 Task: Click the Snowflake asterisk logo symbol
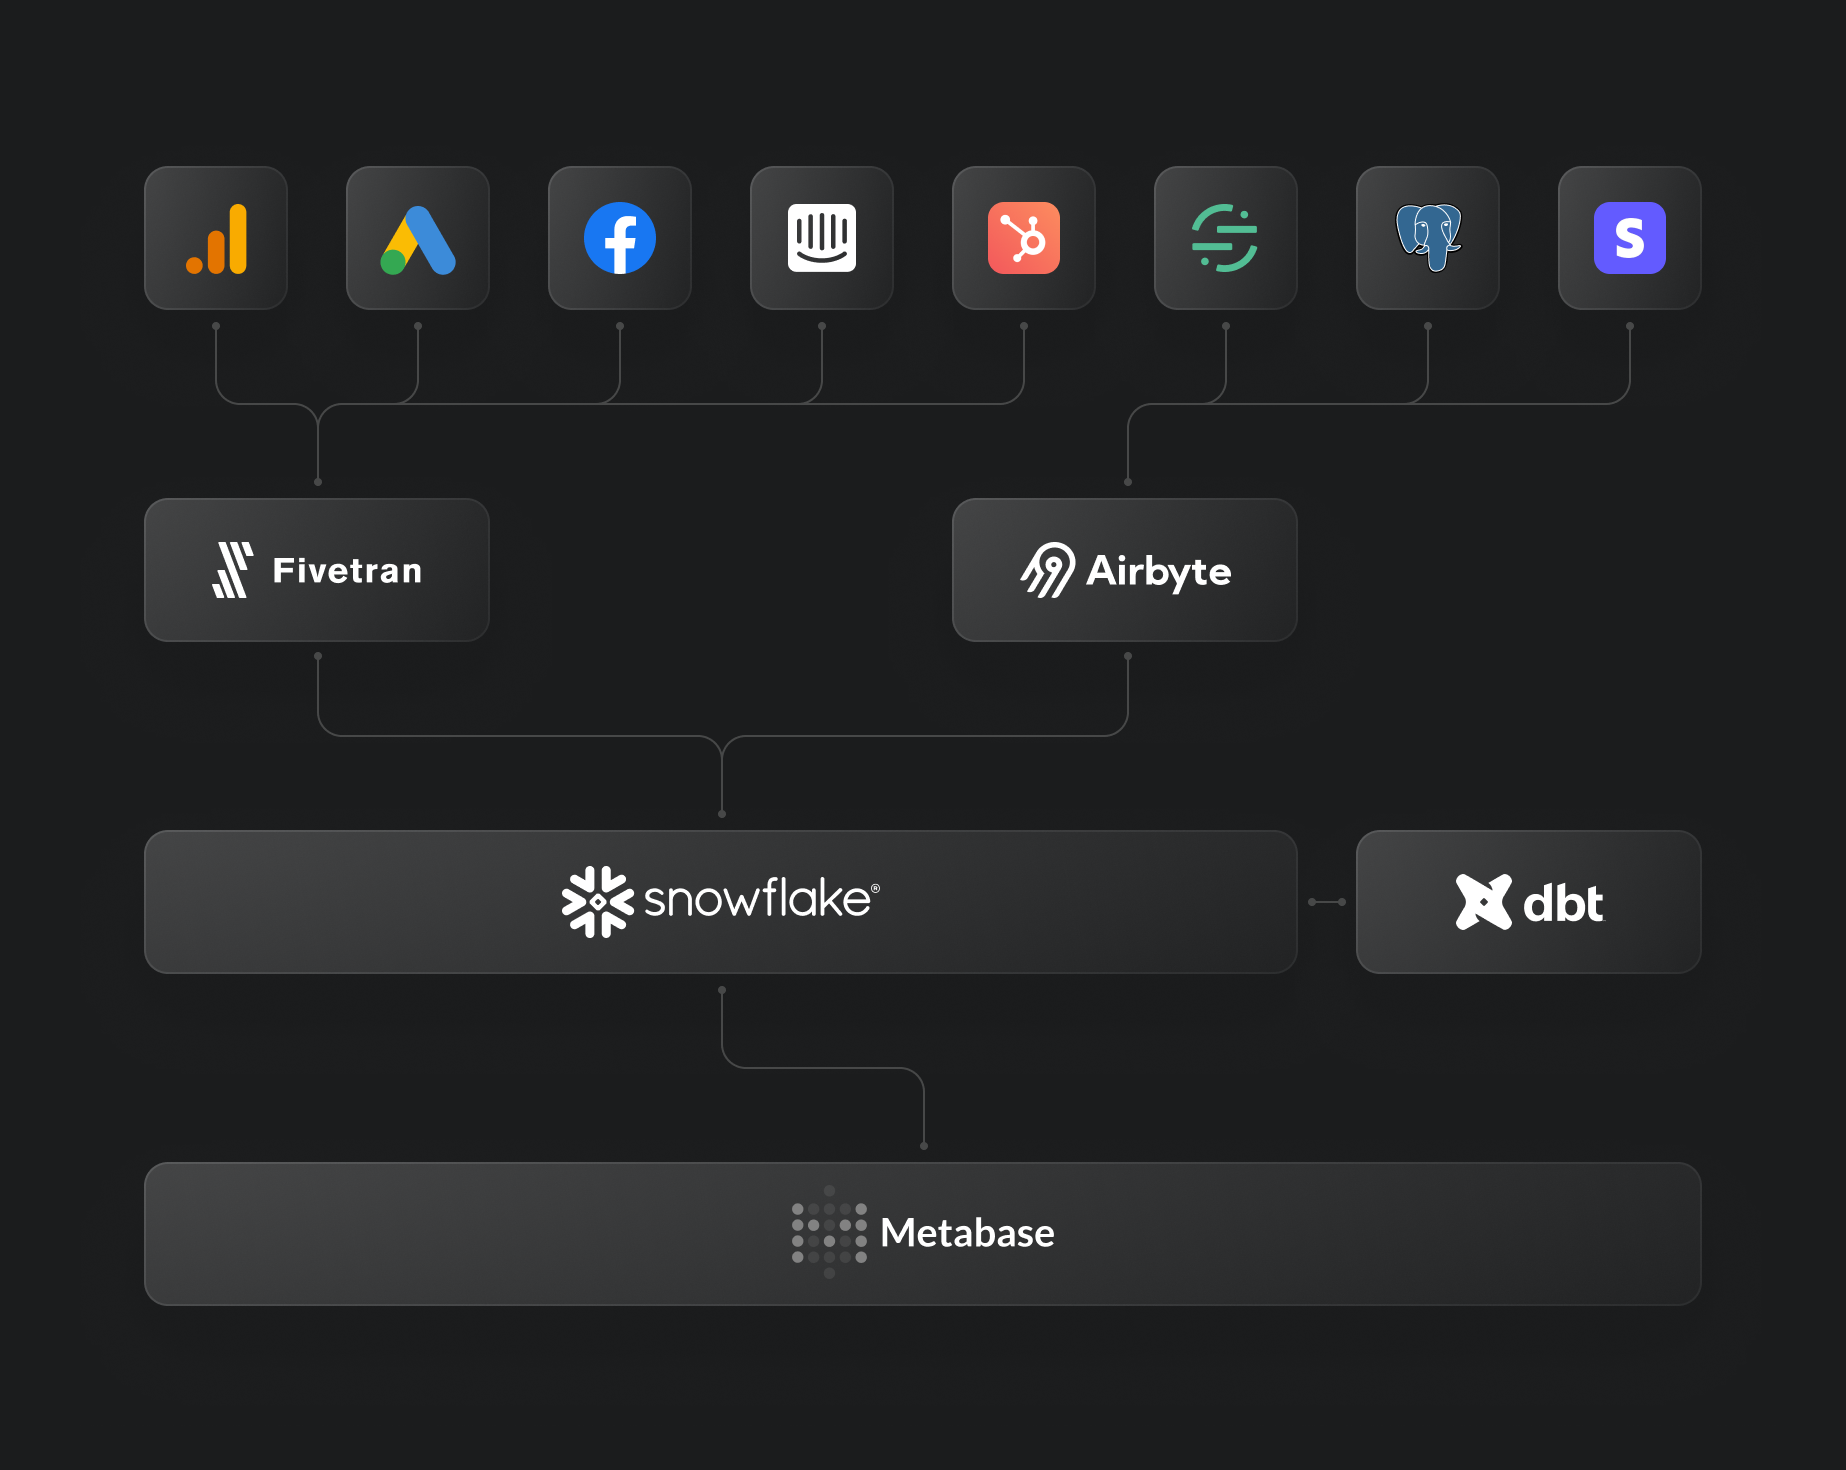597,902
